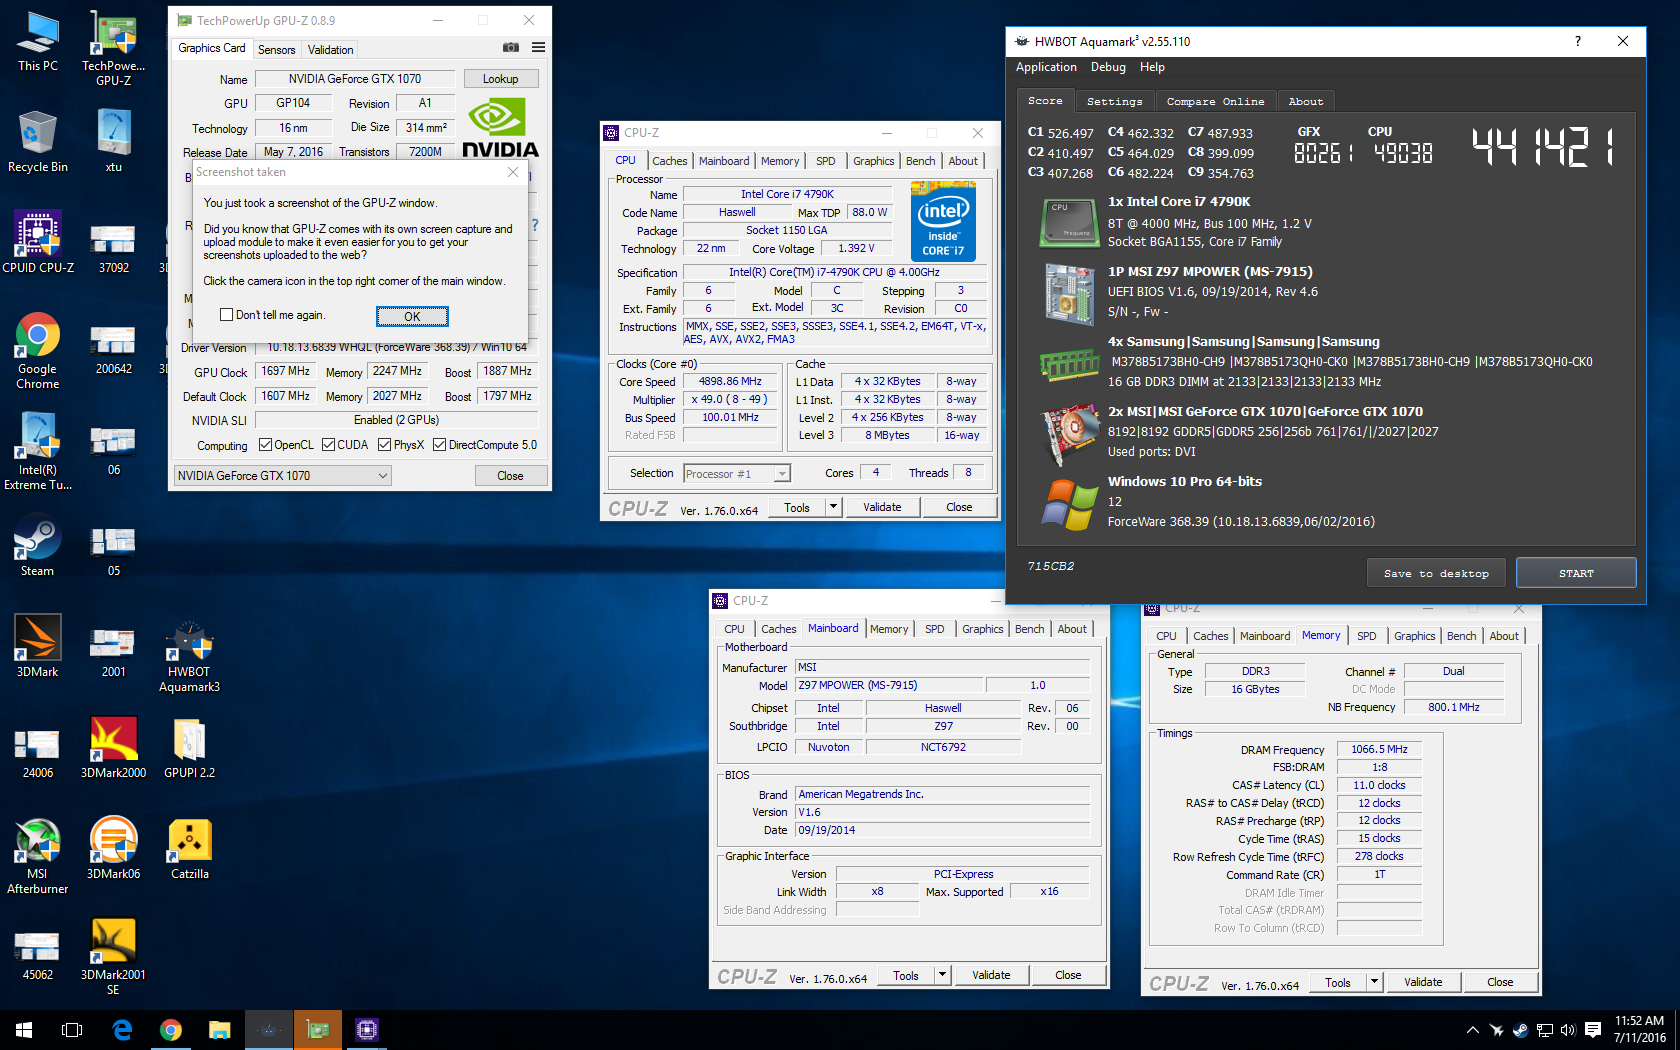Image resolution: width=1680 pixels, height=1050 pixels.
Task: Open the Bench tab in Mainboard CPU-Z window
Action: tap(1029, 629)
